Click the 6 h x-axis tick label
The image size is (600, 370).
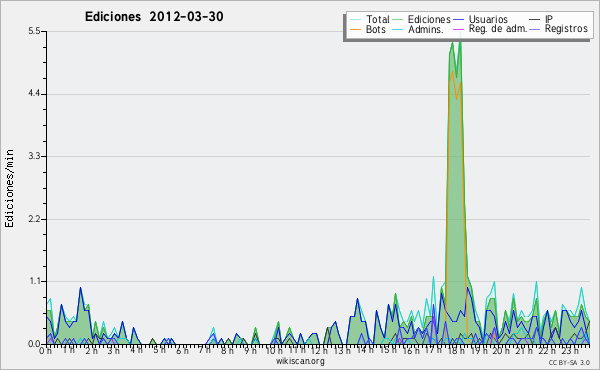tap(182, 351)
